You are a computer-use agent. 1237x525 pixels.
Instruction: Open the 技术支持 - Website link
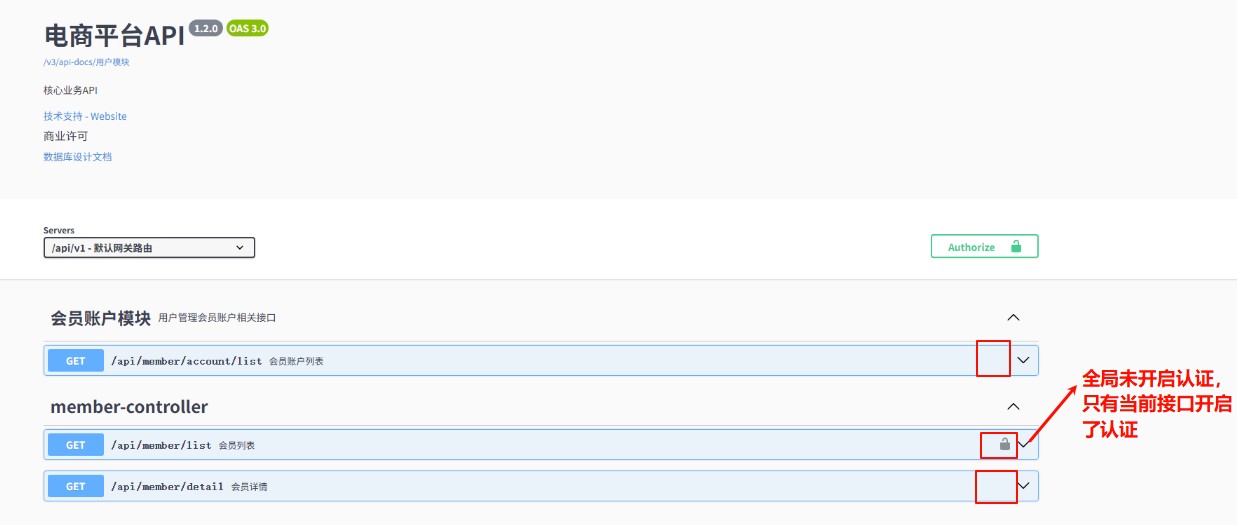click(x=85, y=116)
